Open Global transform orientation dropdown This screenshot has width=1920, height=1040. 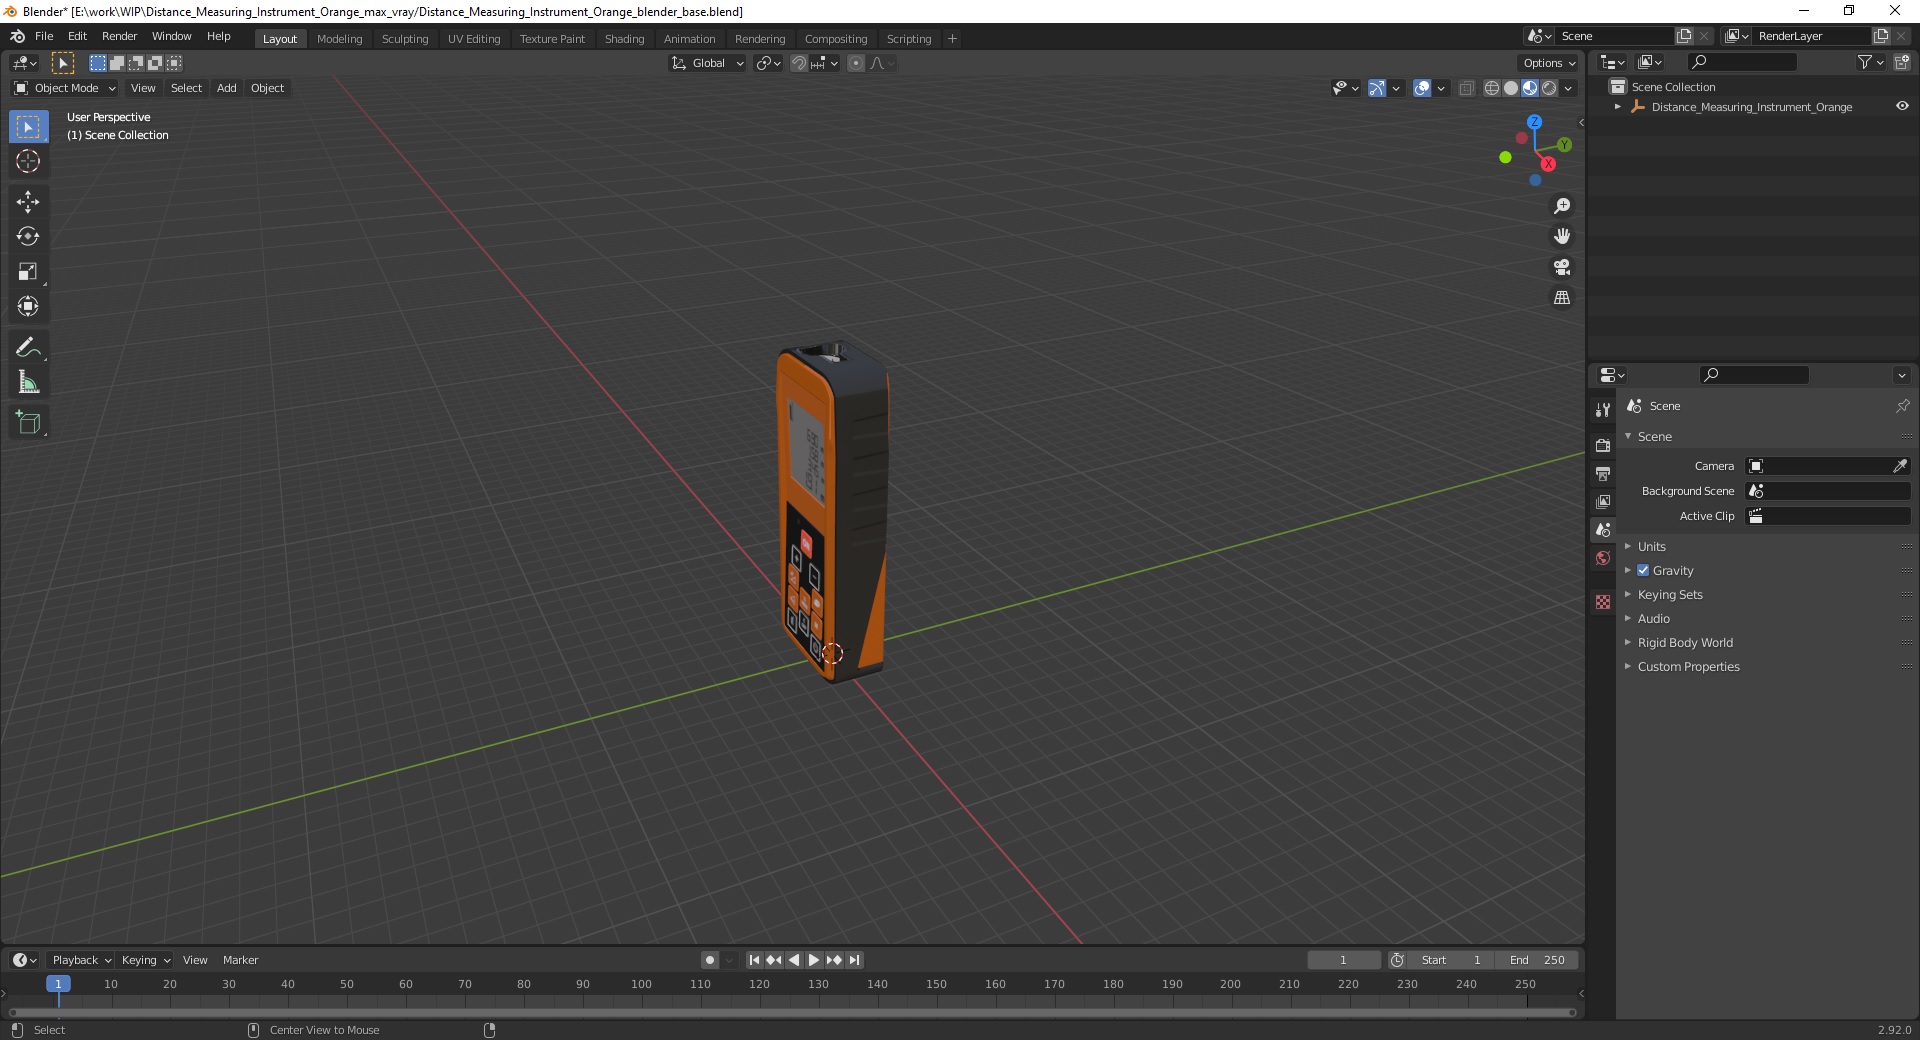coord(708,63)
